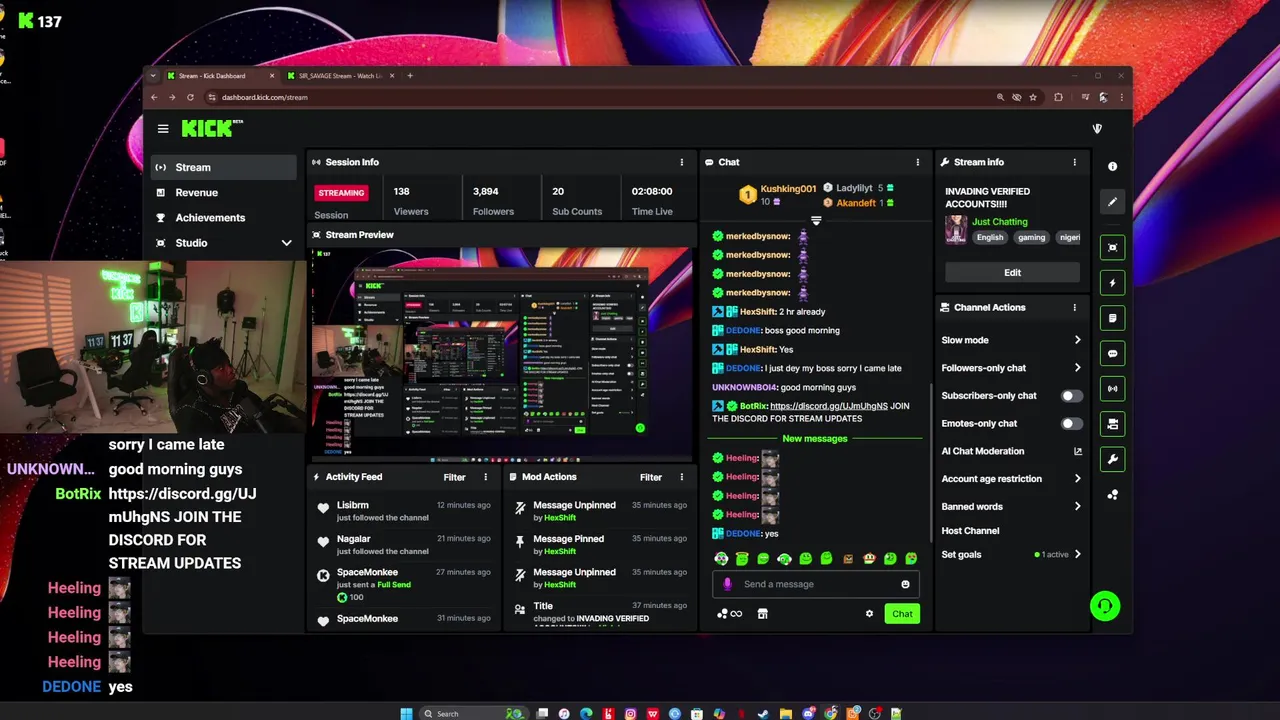Open File Explorer from the Windows taskbar
This screenshot has height=720, width=1280.
[786, 713]
